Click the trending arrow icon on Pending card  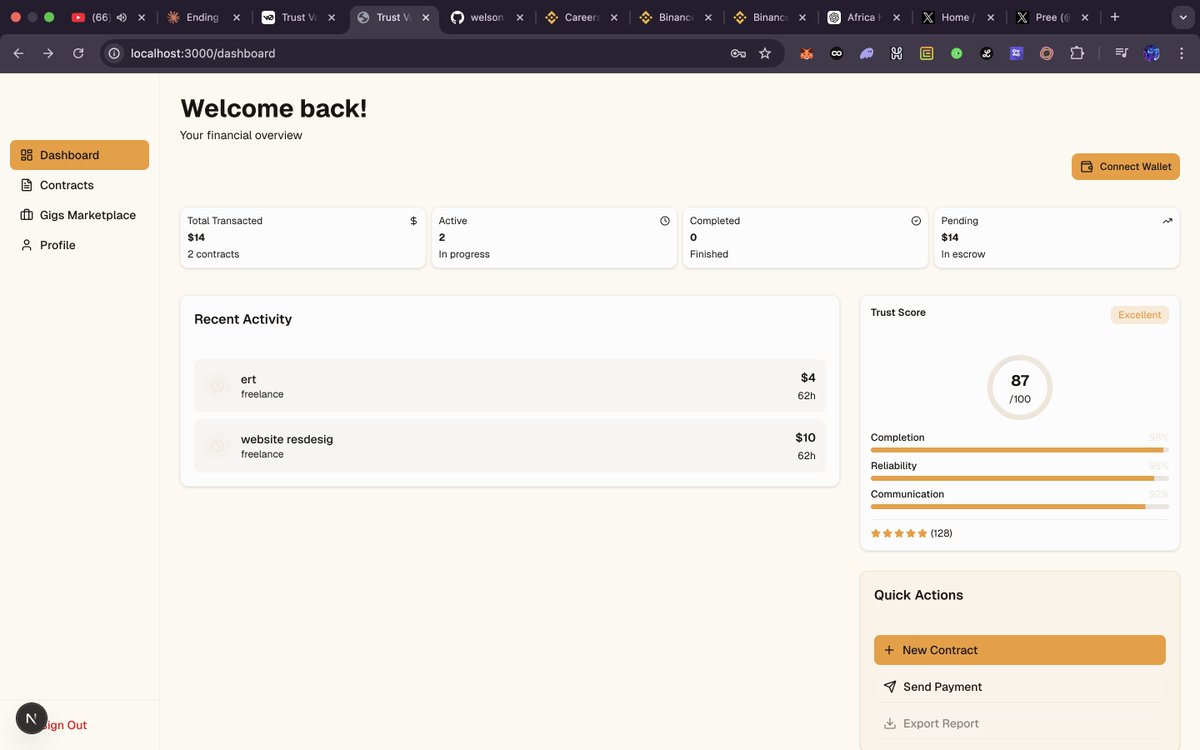click(x=1167, y=221)
